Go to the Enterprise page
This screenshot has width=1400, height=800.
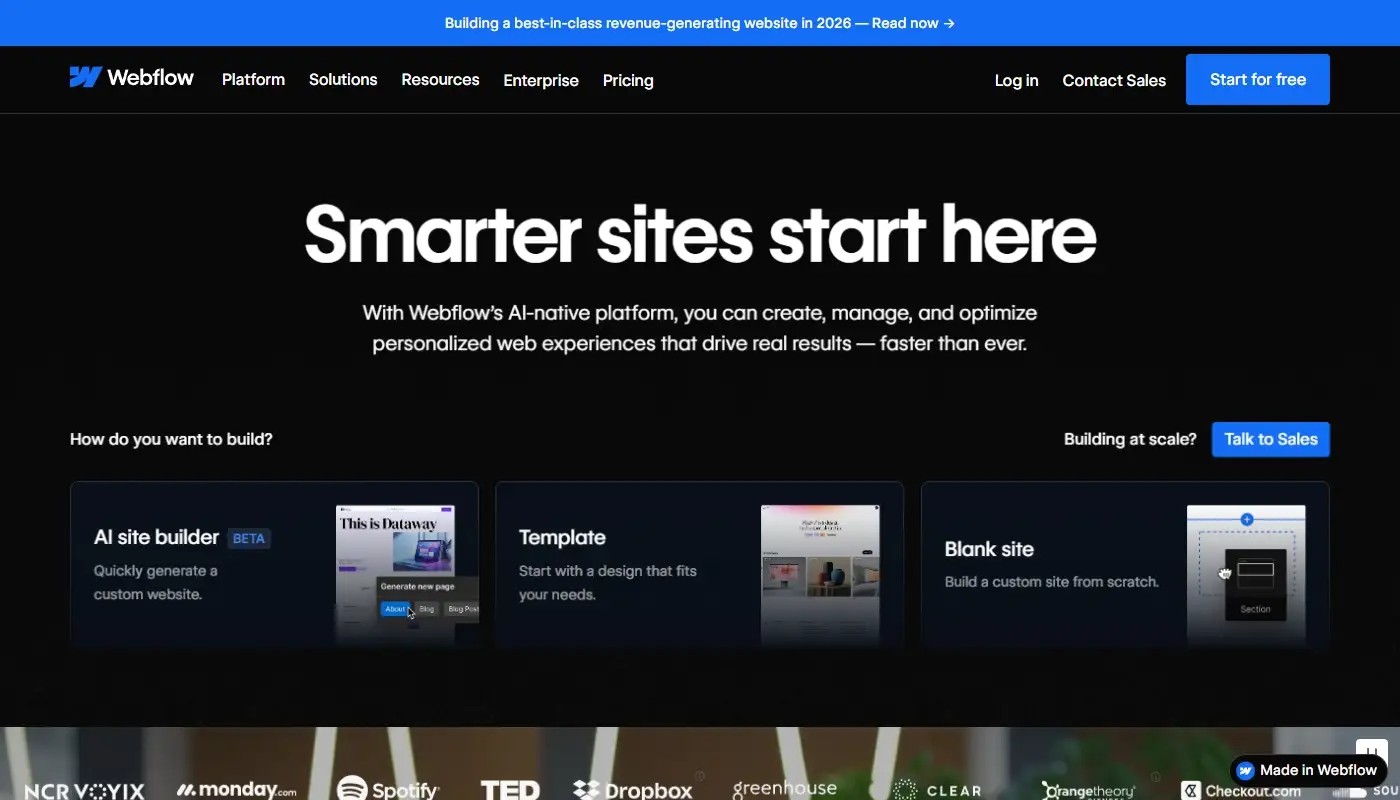[540, 80]
